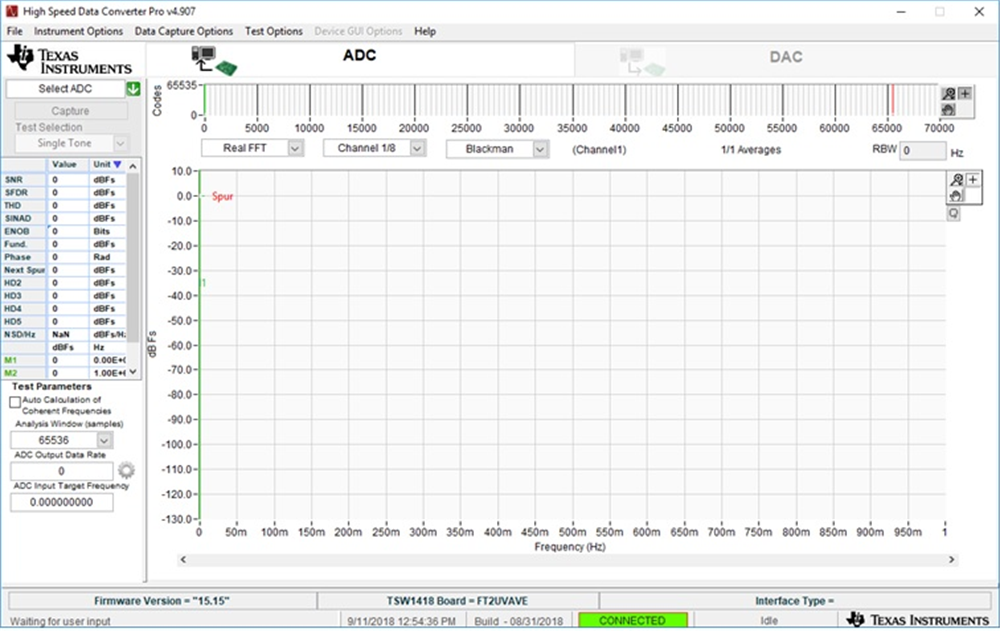Click the gear icon next to ADC Output Data Rate

click(x=126, y=470)
